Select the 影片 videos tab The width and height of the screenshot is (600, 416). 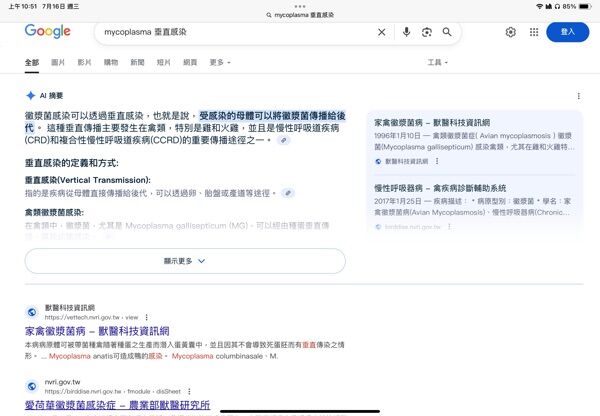84,62
